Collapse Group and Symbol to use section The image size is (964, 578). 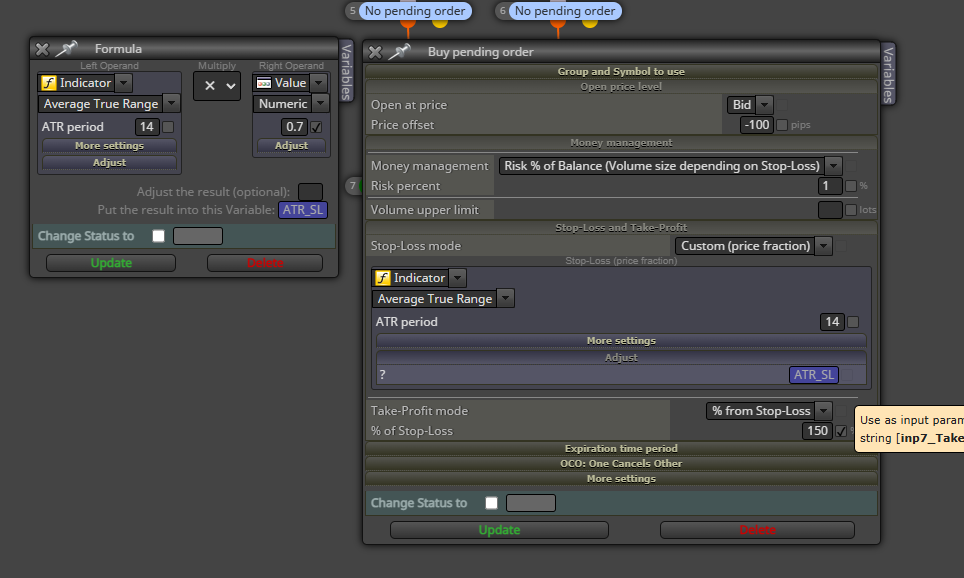pyautogui.click(x=621, y=71)
